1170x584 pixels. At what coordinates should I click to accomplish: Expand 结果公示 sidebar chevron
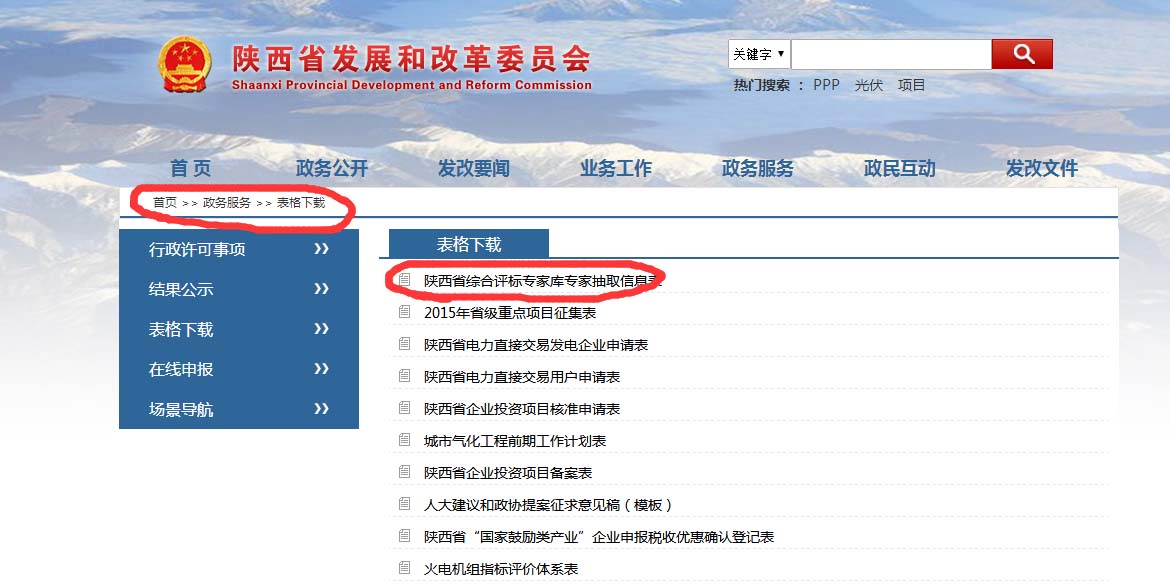321,289
